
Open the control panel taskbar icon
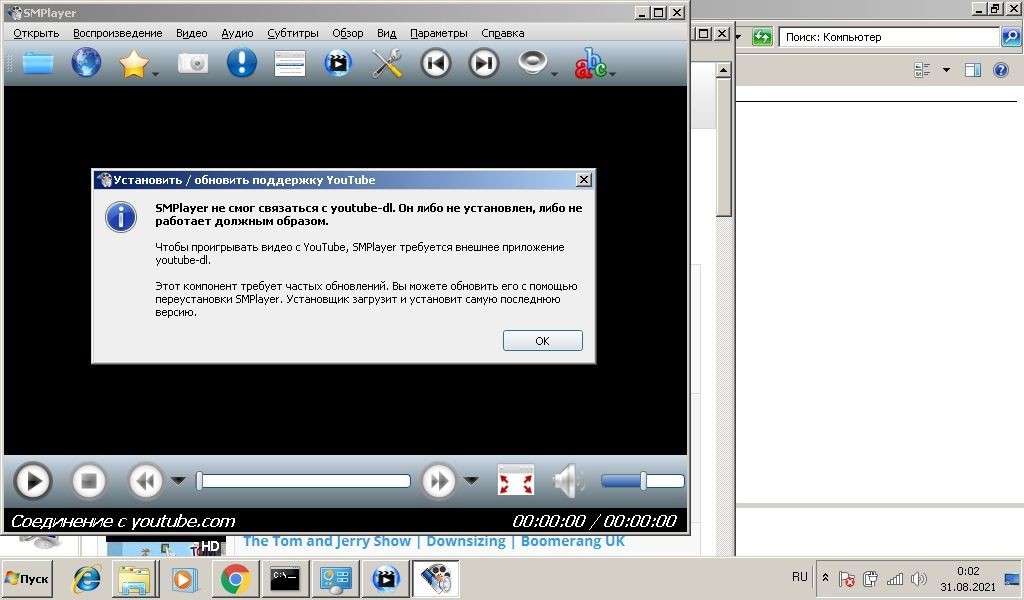(x=335, y=579)
